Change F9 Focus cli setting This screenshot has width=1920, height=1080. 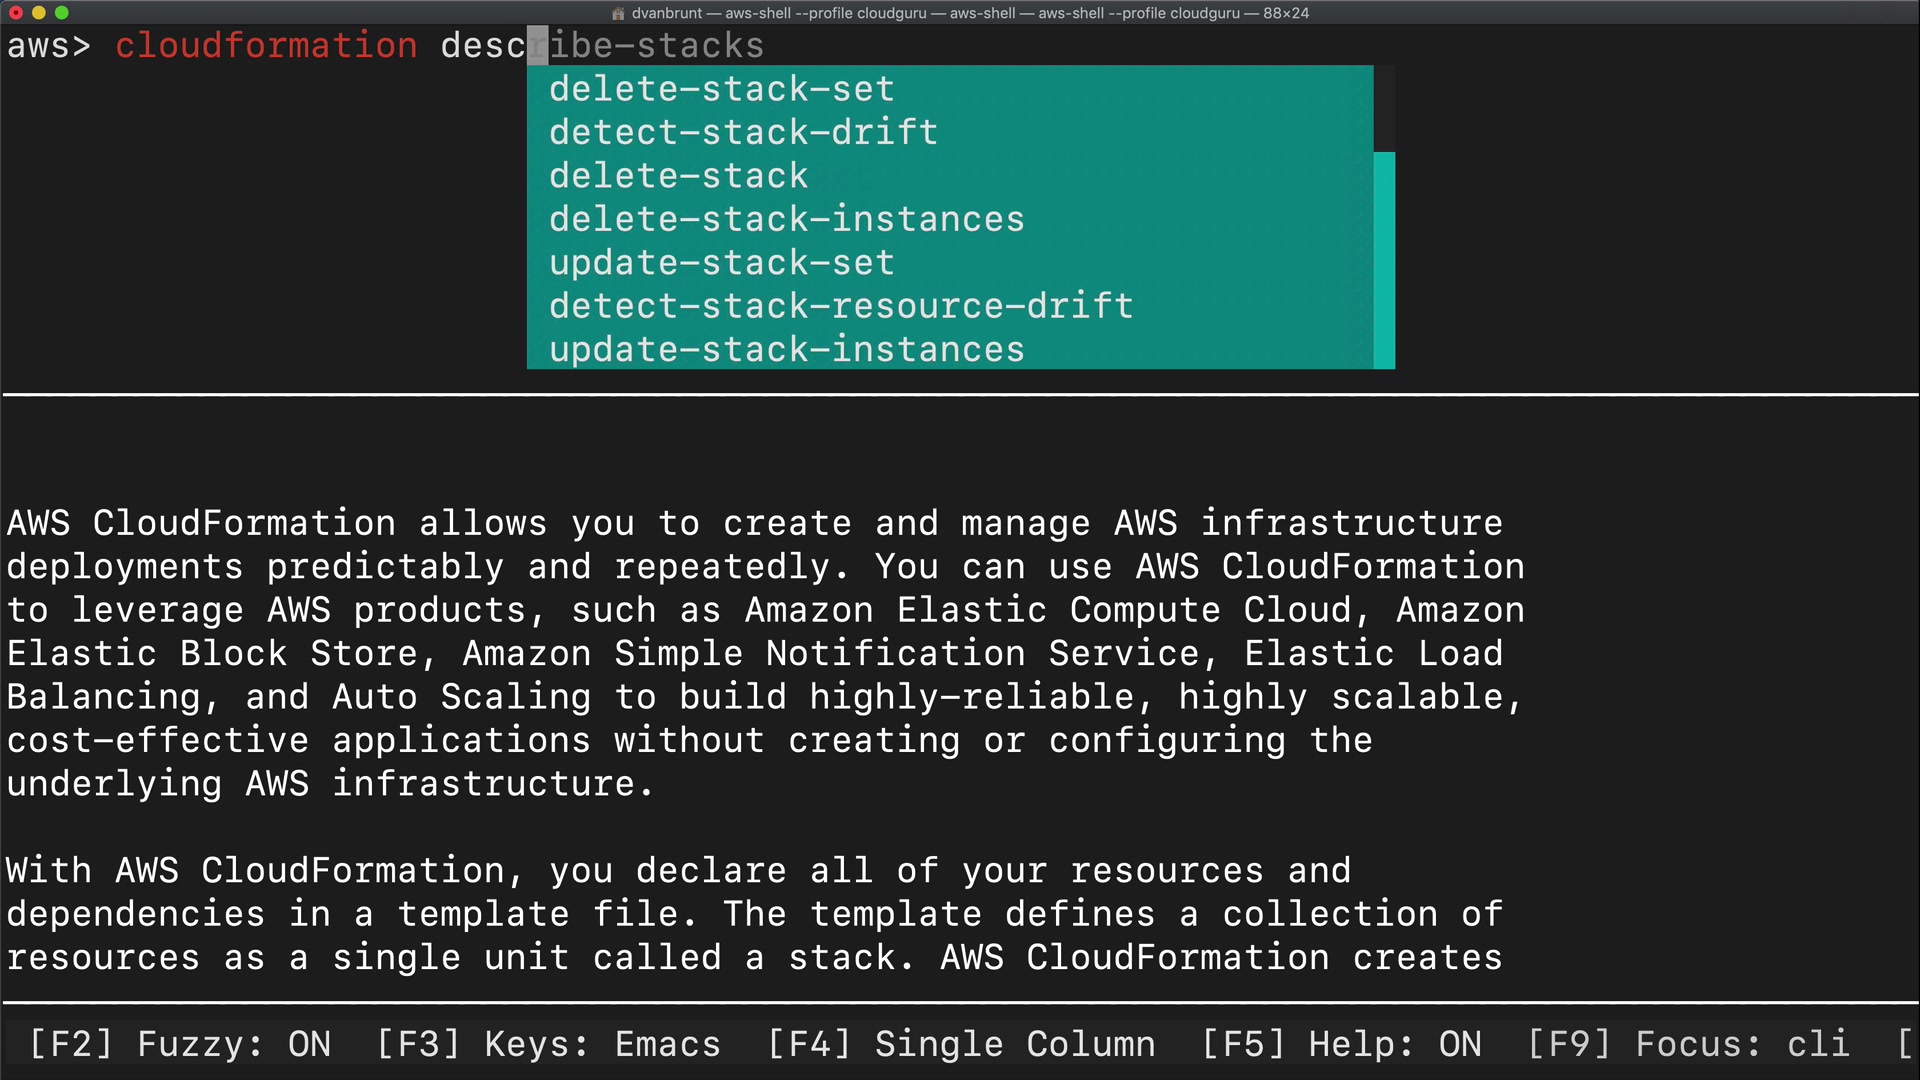[x=1688, y=1044]
